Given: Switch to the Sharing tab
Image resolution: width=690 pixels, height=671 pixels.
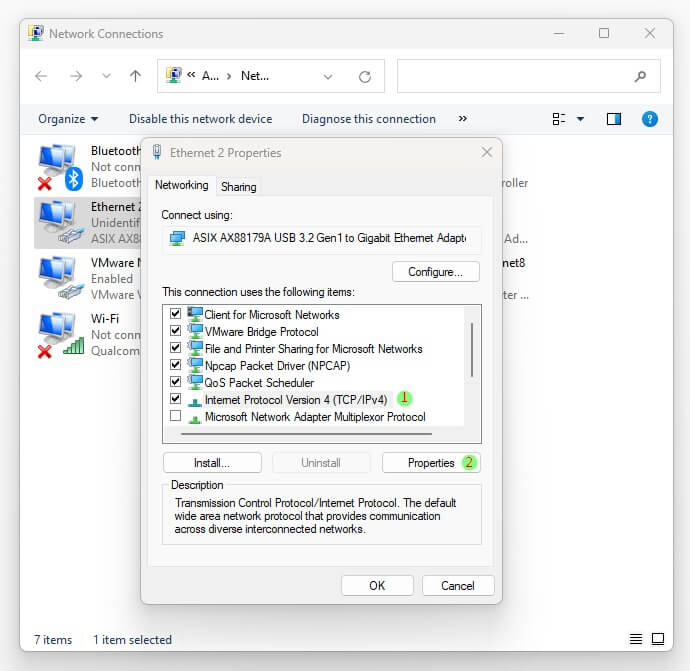Looking at the screenshot, I should [239, 187].
